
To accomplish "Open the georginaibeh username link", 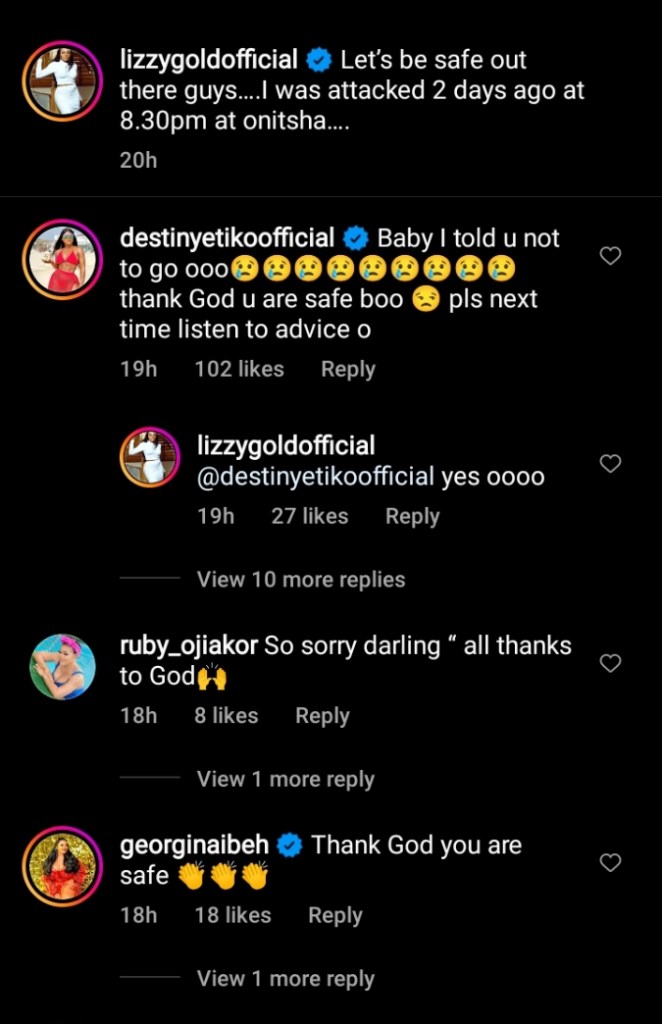I will point(194,845).
